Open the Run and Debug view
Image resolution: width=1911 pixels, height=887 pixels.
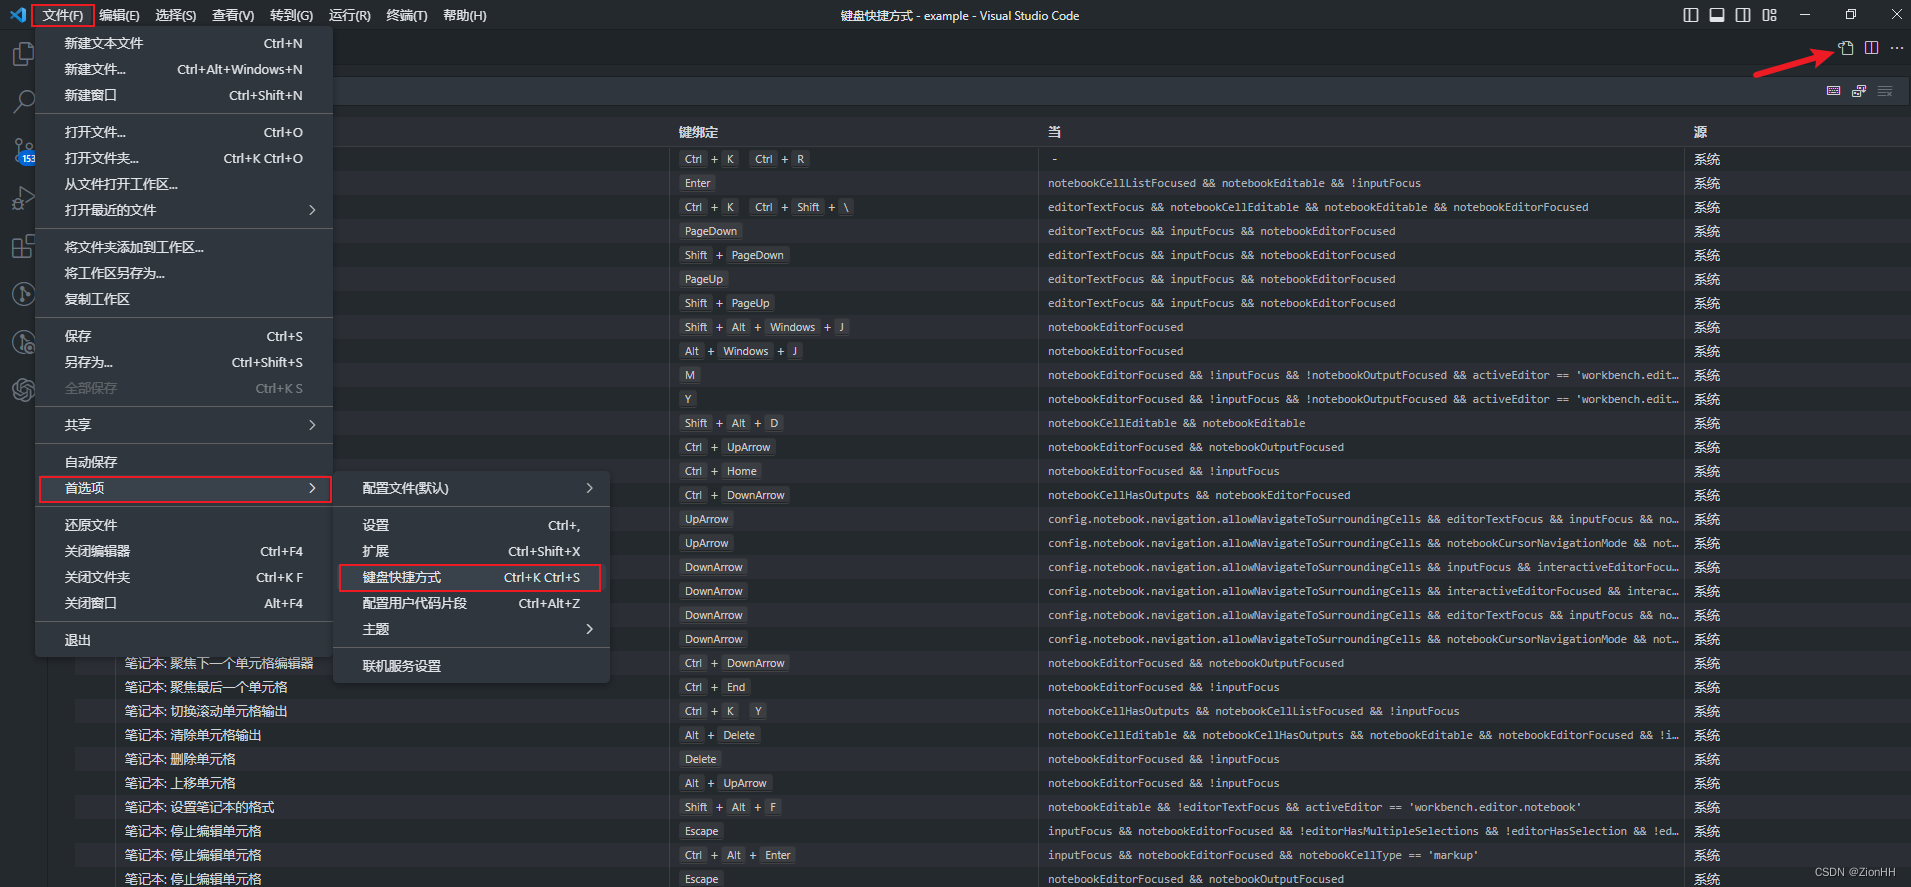click(23, 198)
